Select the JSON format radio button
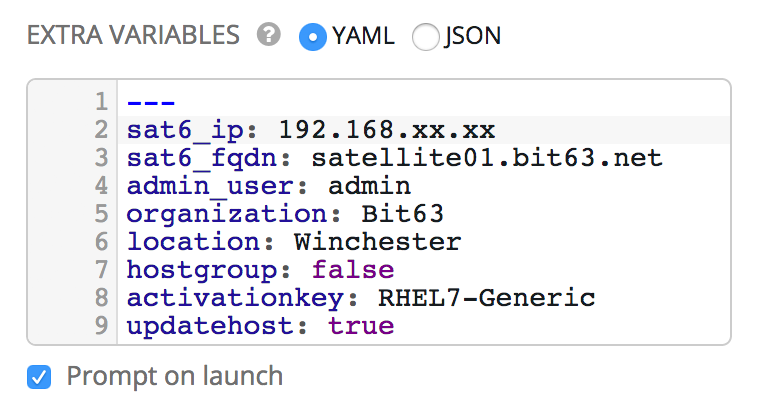 click(x=426, y=37)
